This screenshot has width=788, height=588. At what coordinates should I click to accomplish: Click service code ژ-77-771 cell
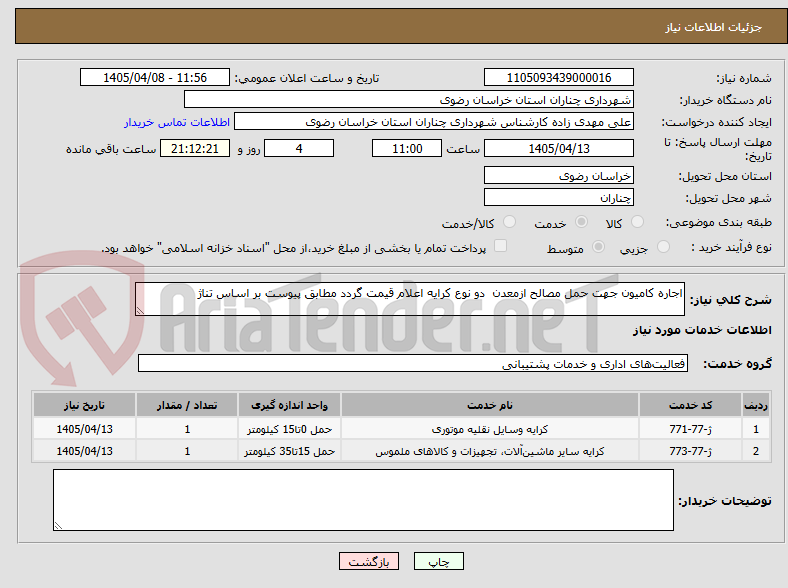[691, 429]
